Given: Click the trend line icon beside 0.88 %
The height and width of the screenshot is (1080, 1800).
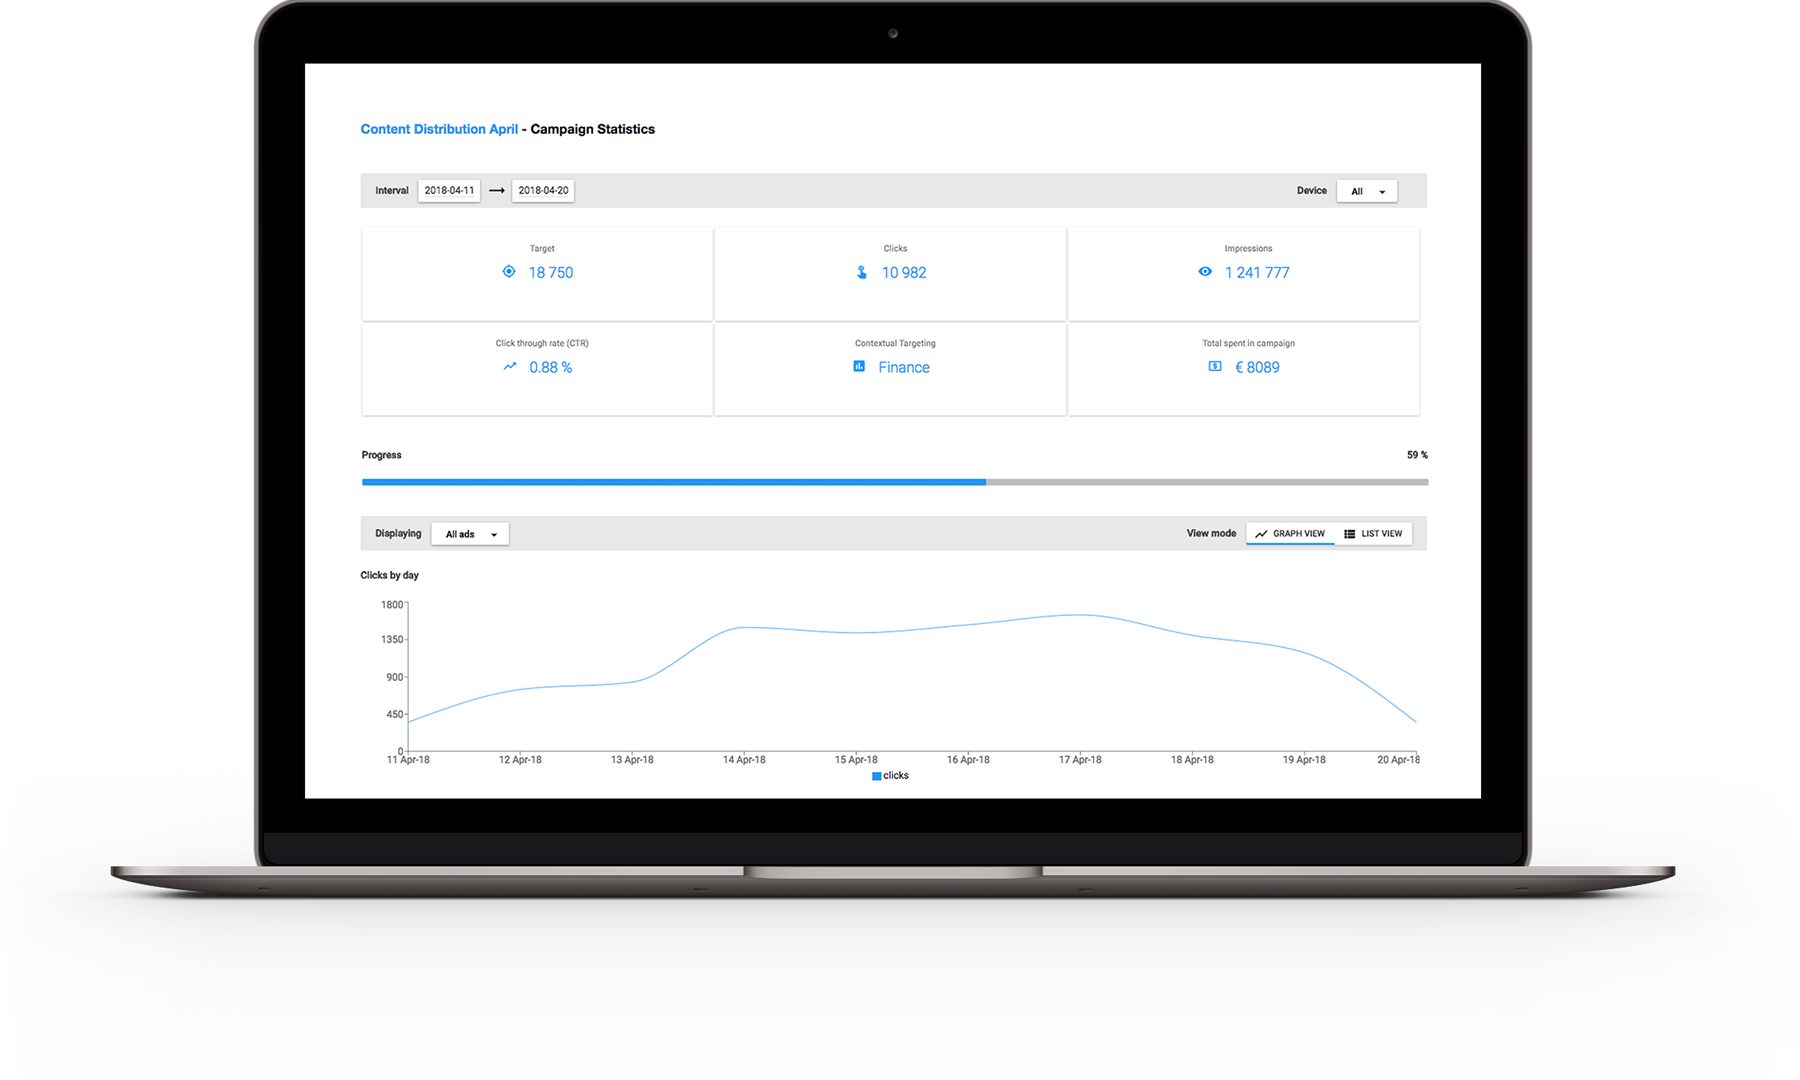Looking at the screenshot, I should click(x=510, y=367).
